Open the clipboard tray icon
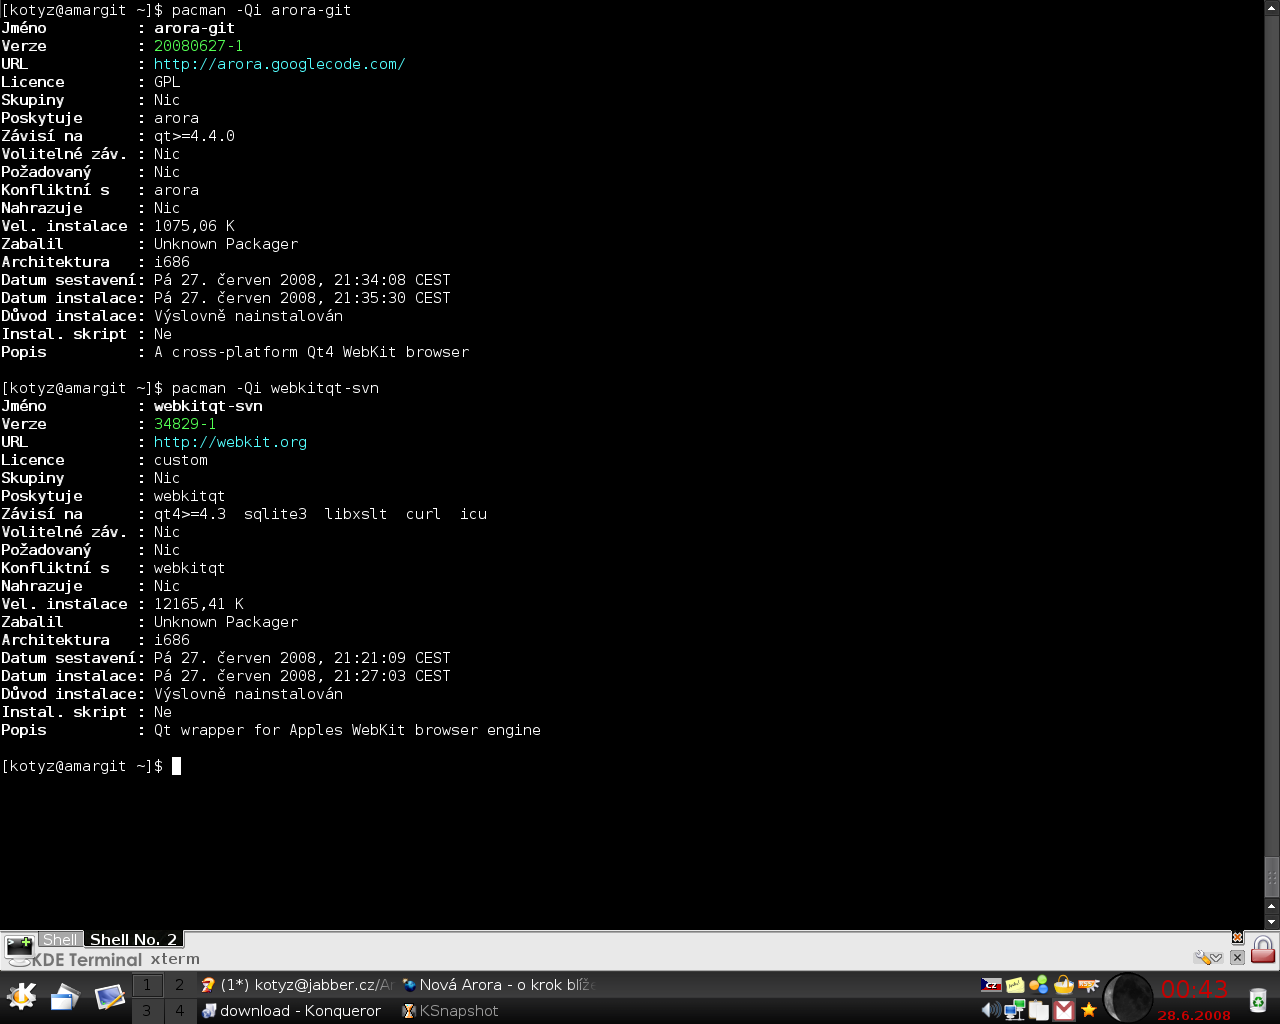 click(1039, 1010)
